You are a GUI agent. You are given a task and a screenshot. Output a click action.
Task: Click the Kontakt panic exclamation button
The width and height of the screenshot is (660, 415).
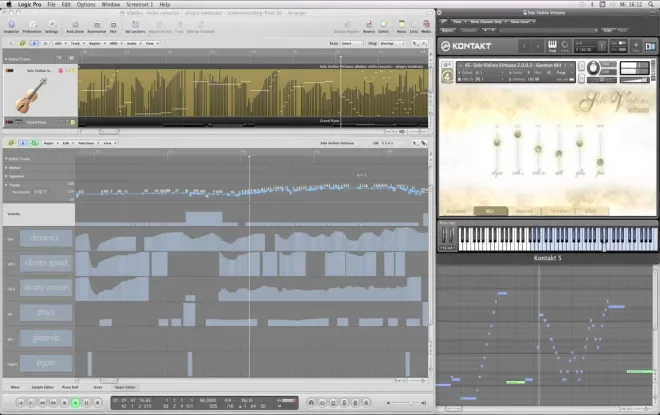pyautogui.click(x=602, y=46)
